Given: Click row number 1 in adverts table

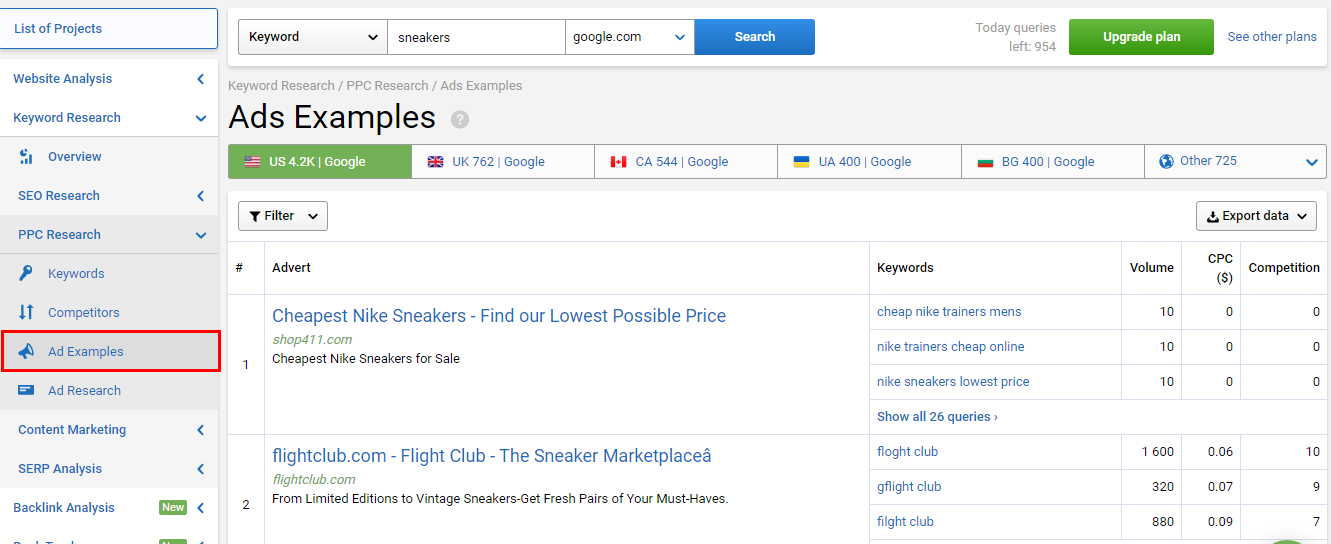Looking at the screenshot, I should click(x=246, y=365).
